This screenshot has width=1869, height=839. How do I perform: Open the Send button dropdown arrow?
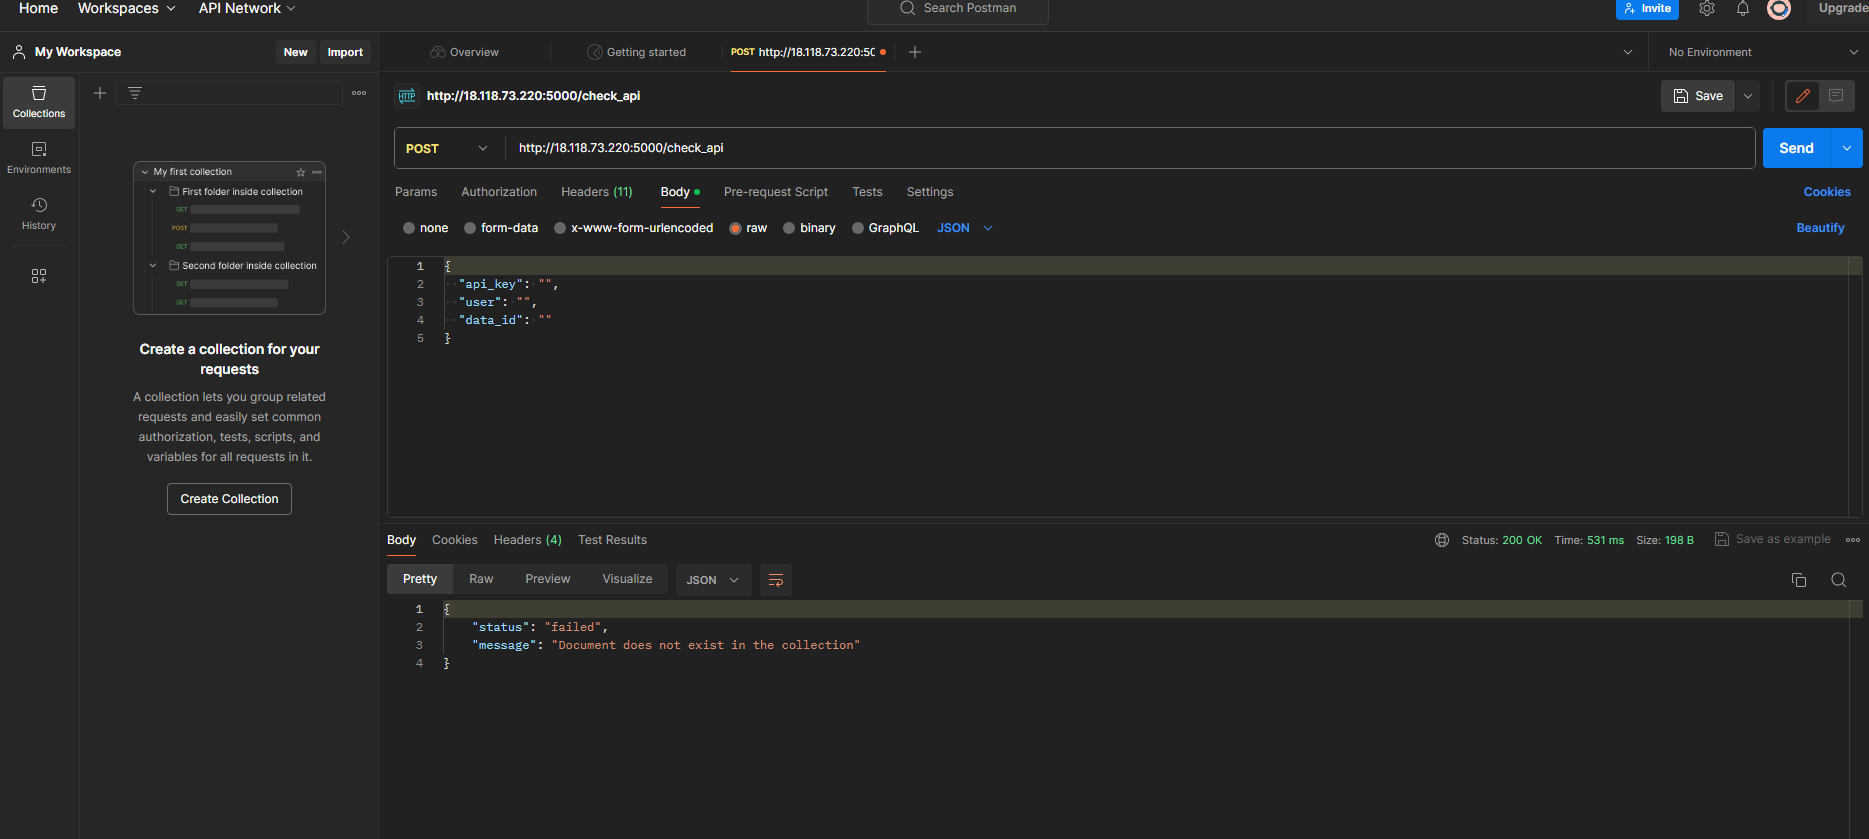click(1846, 148)
